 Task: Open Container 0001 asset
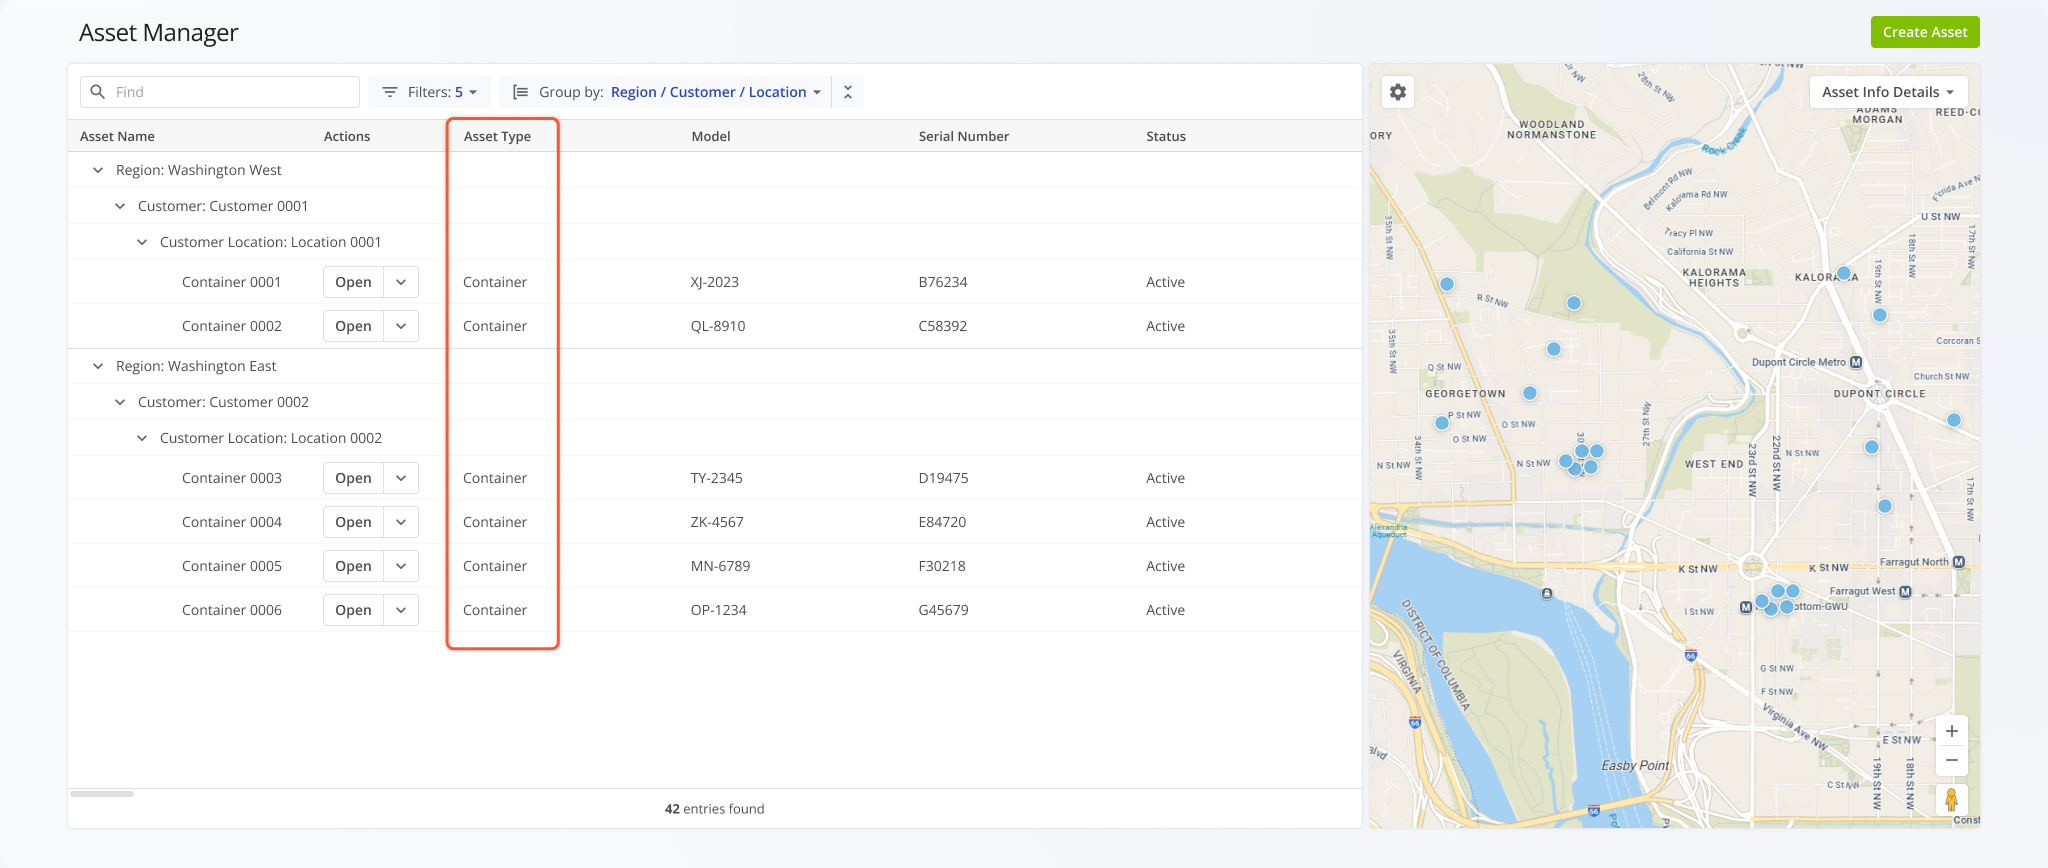click(x=353, y=282)
